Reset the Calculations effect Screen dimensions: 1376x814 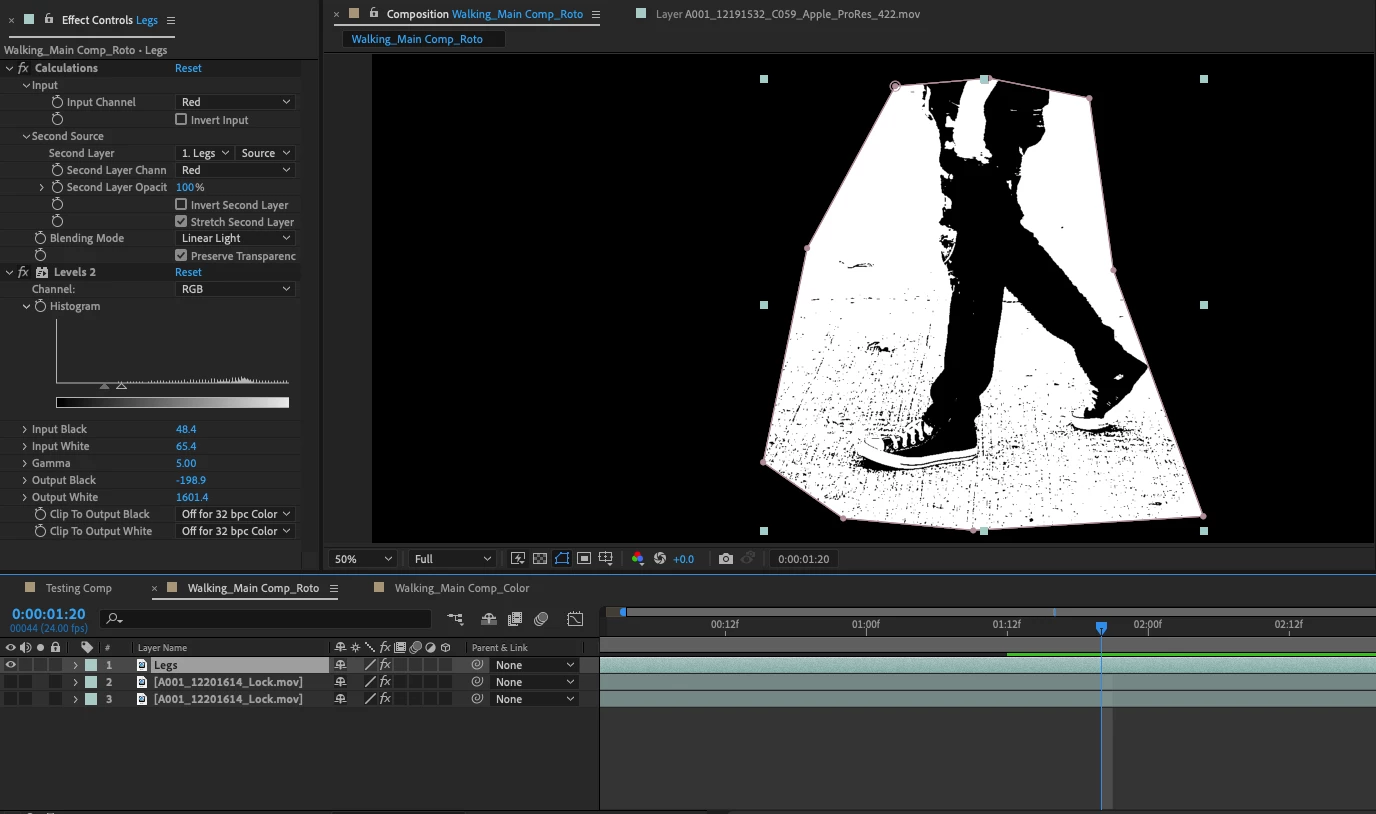[x=188, y=68]
